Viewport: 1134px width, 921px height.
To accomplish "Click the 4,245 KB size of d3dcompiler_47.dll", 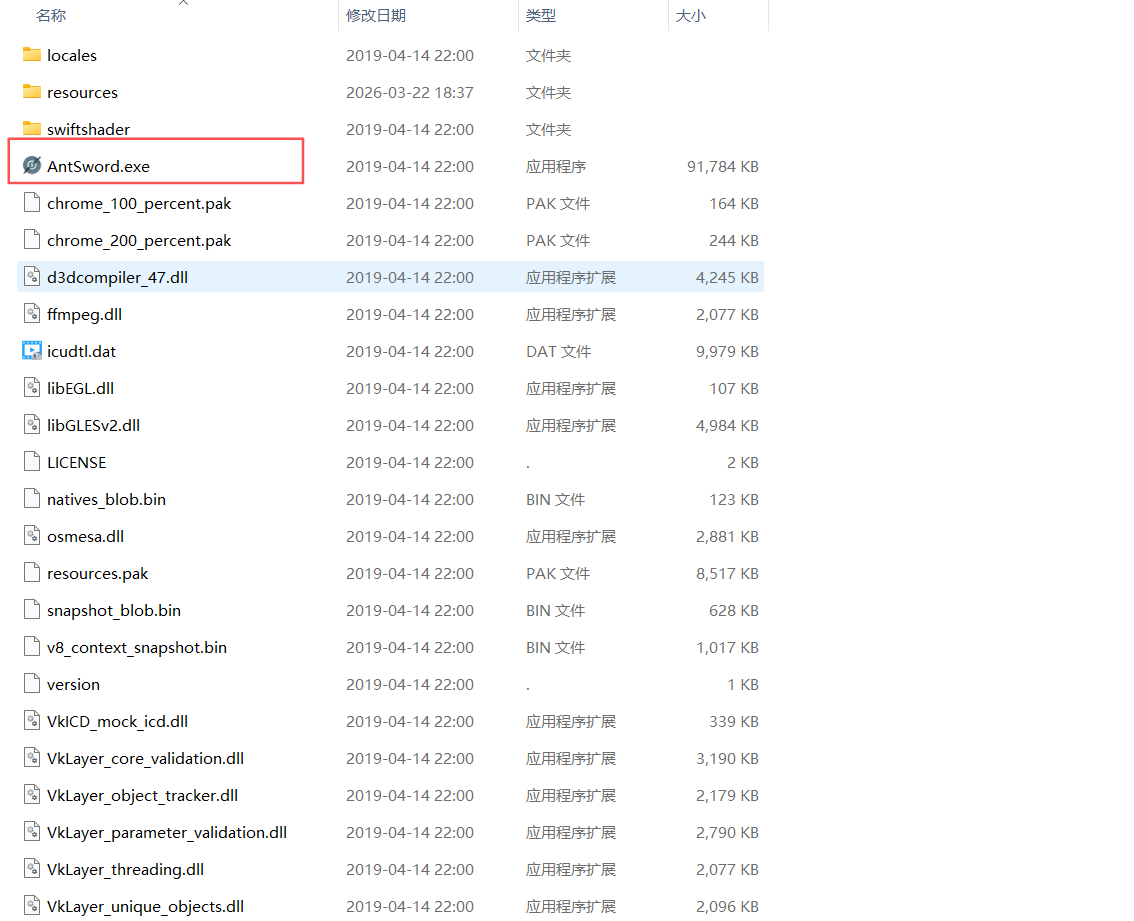I will [727, 278].
